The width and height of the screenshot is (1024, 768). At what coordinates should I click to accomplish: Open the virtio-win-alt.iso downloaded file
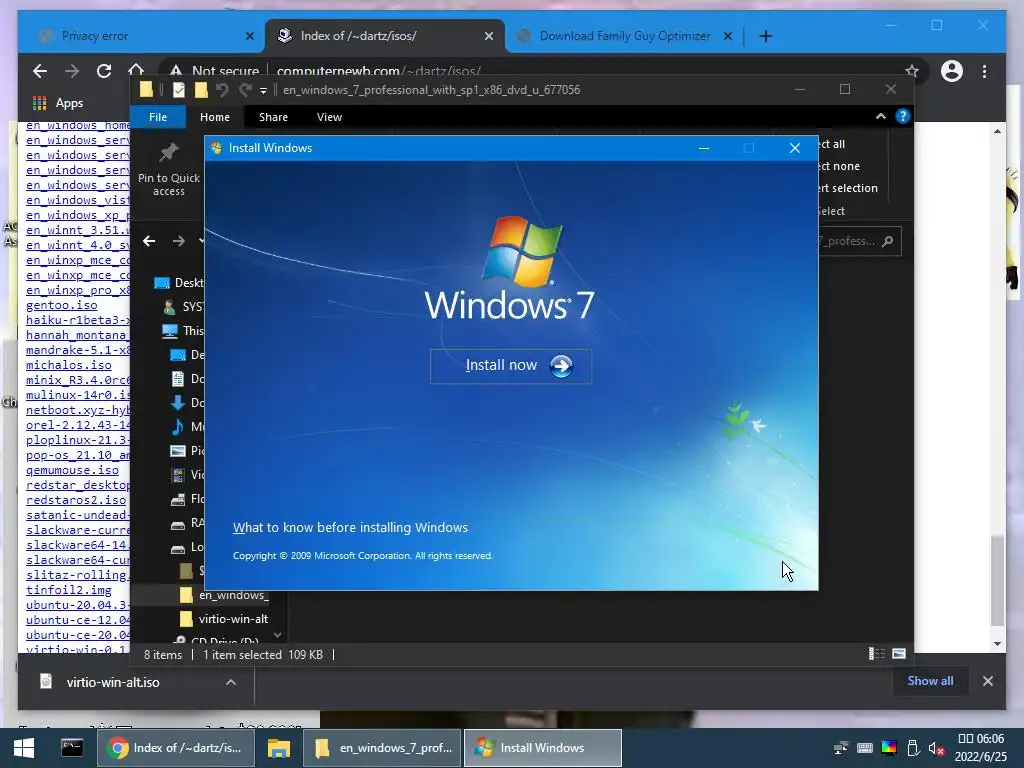point(112,682)
